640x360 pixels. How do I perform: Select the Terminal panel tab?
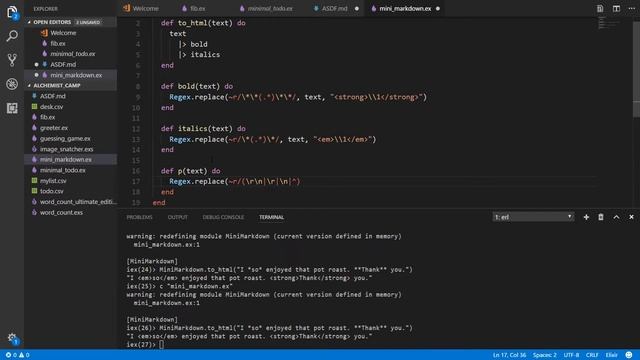coord(271,217)
